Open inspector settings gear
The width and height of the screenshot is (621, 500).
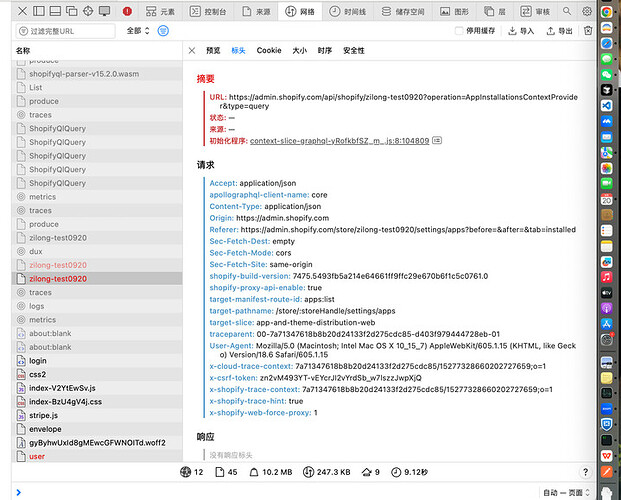587,11
